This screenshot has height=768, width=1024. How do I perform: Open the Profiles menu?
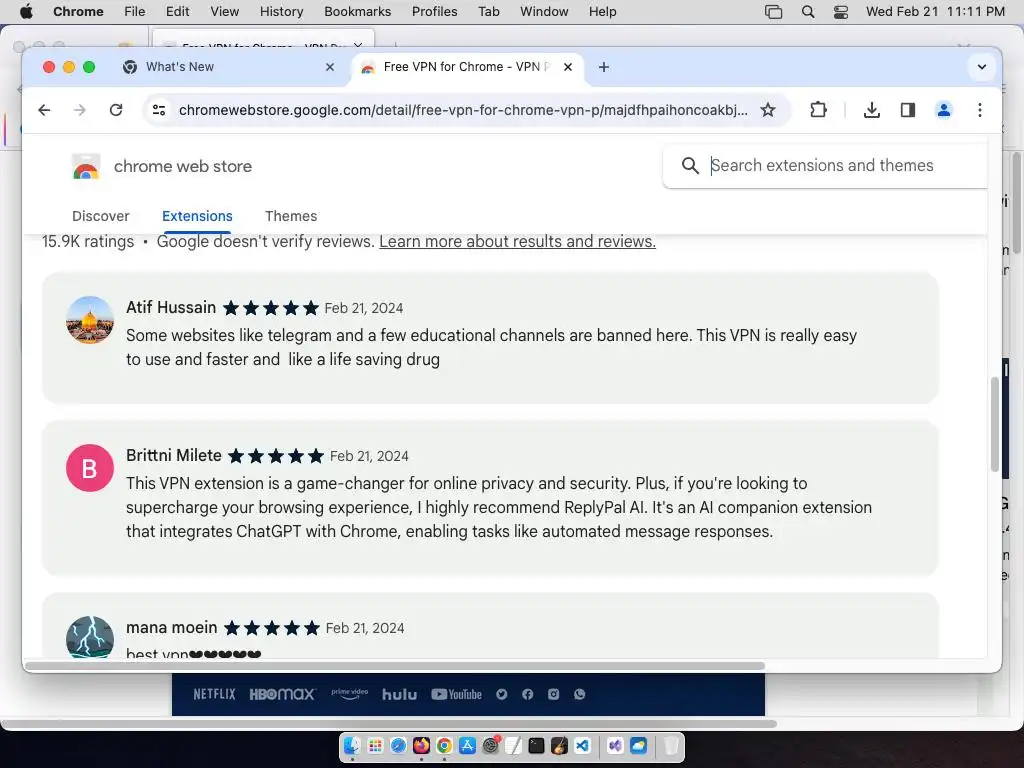coord(434,12)
